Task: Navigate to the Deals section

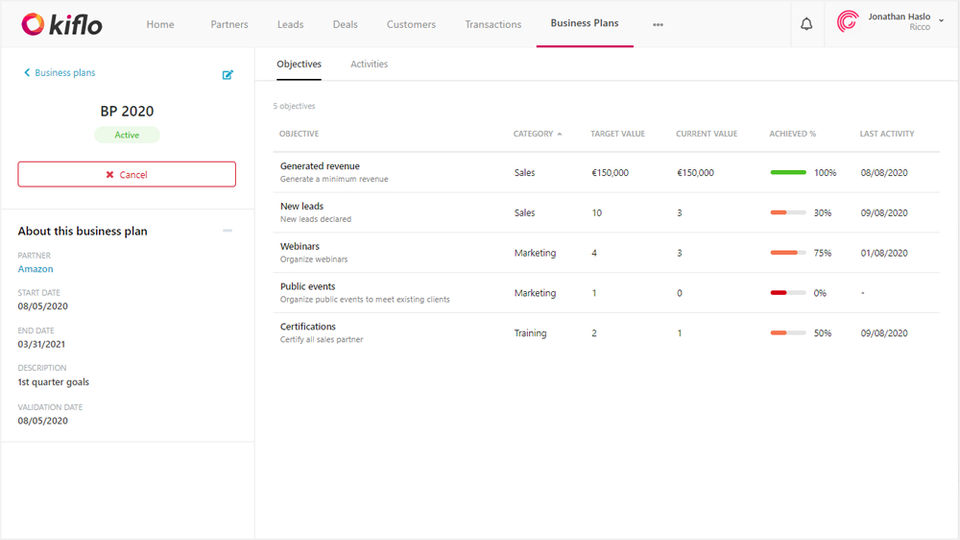Action: pyautogui.click(x=345, y=24)
